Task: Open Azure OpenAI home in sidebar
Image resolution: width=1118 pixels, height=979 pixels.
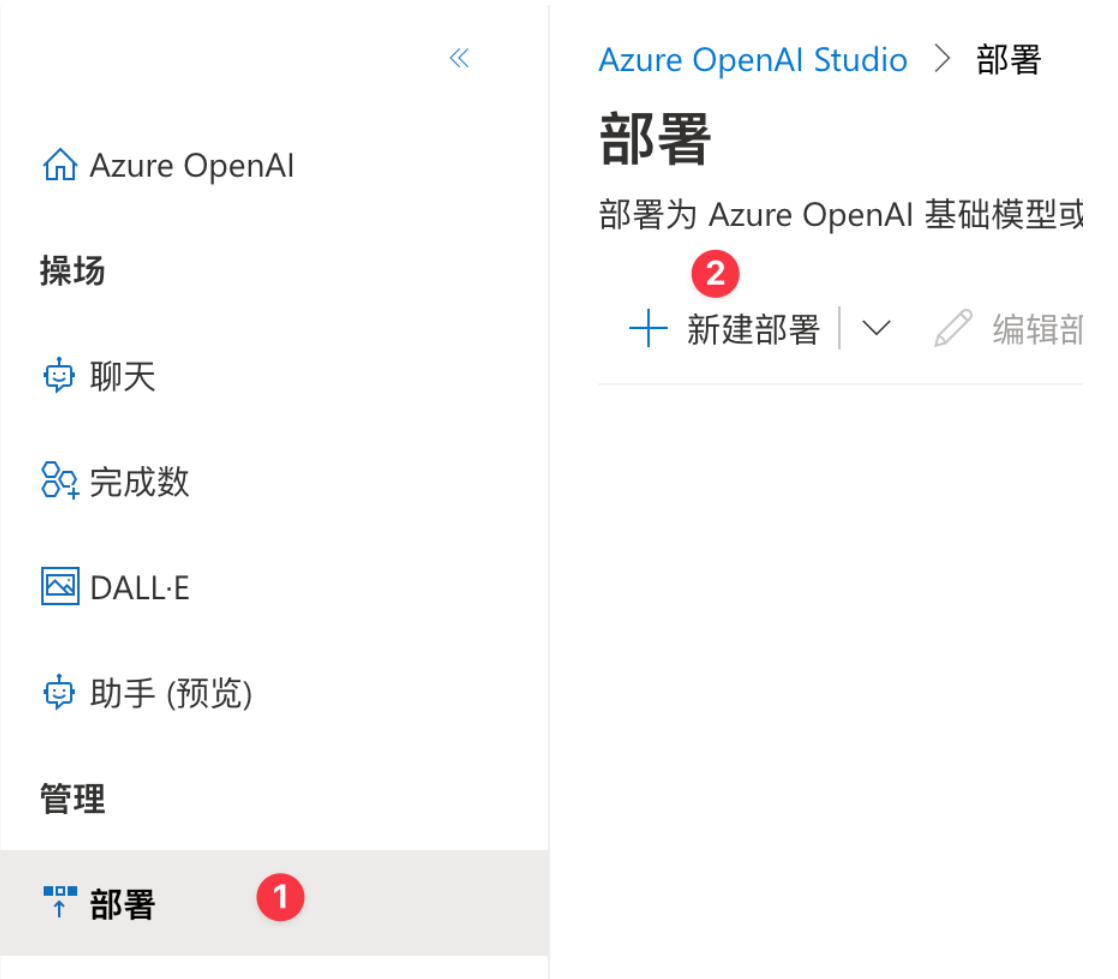Action: tap(192, 165)
